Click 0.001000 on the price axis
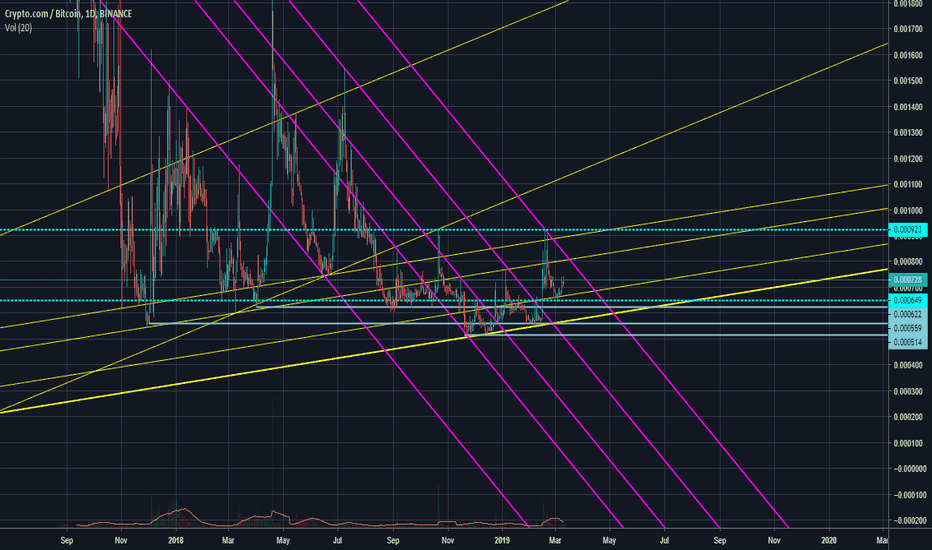The width and height of the screenshot is (932, 550). click(x=908, y=210)
